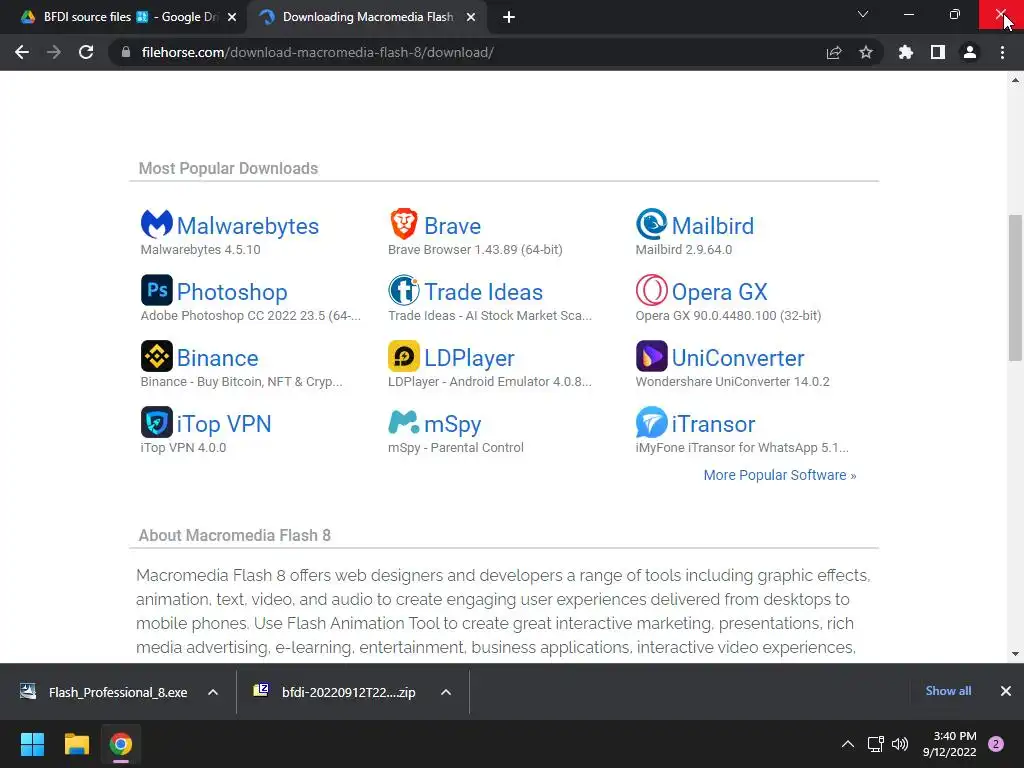Open the mSpy download link
This screenshot has height=768, width=1024.
point(453,424)
